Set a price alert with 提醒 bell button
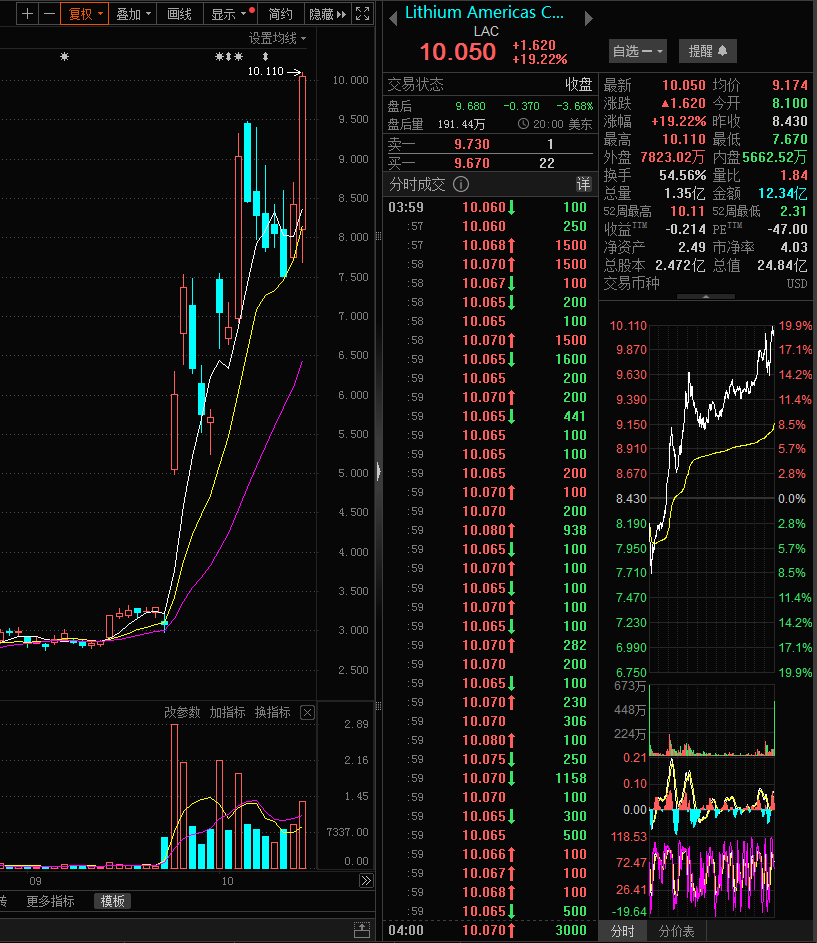 coord(708,51)
